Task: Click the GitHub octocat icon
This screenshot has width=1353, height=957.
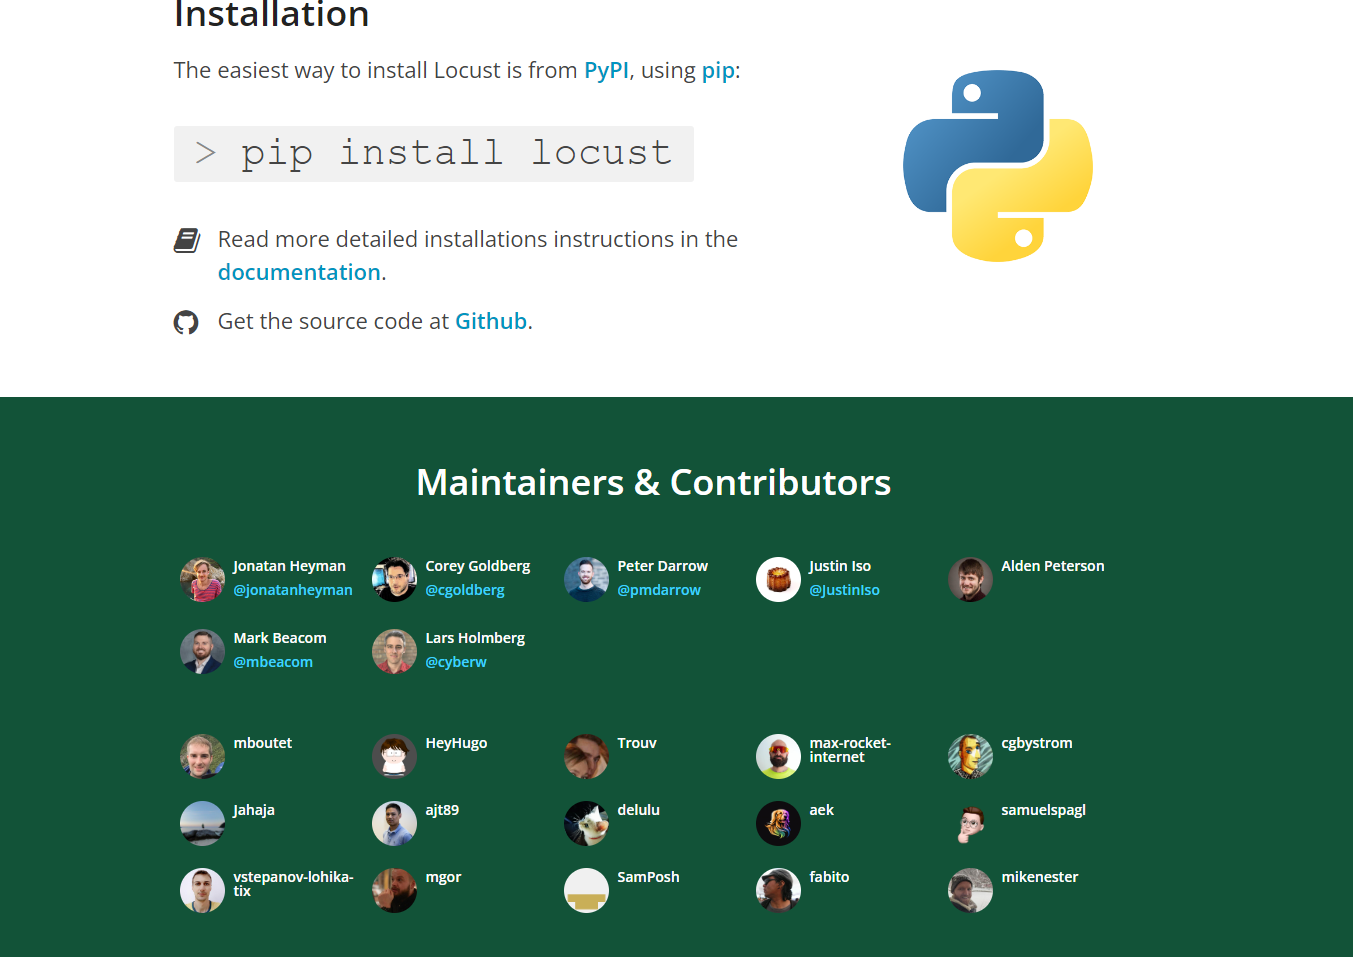Action: [186, 322]
